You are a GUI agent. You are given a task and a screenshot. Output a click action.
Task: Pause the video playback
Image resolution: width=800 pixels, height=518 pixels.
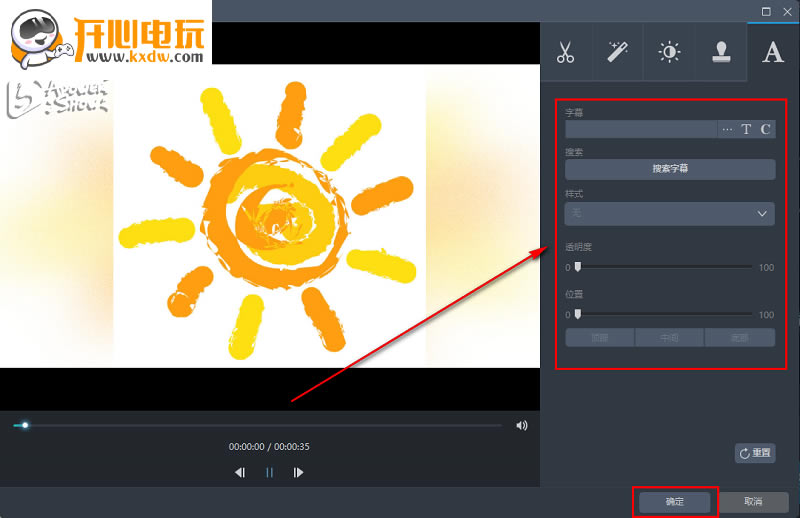click(269, 473)
